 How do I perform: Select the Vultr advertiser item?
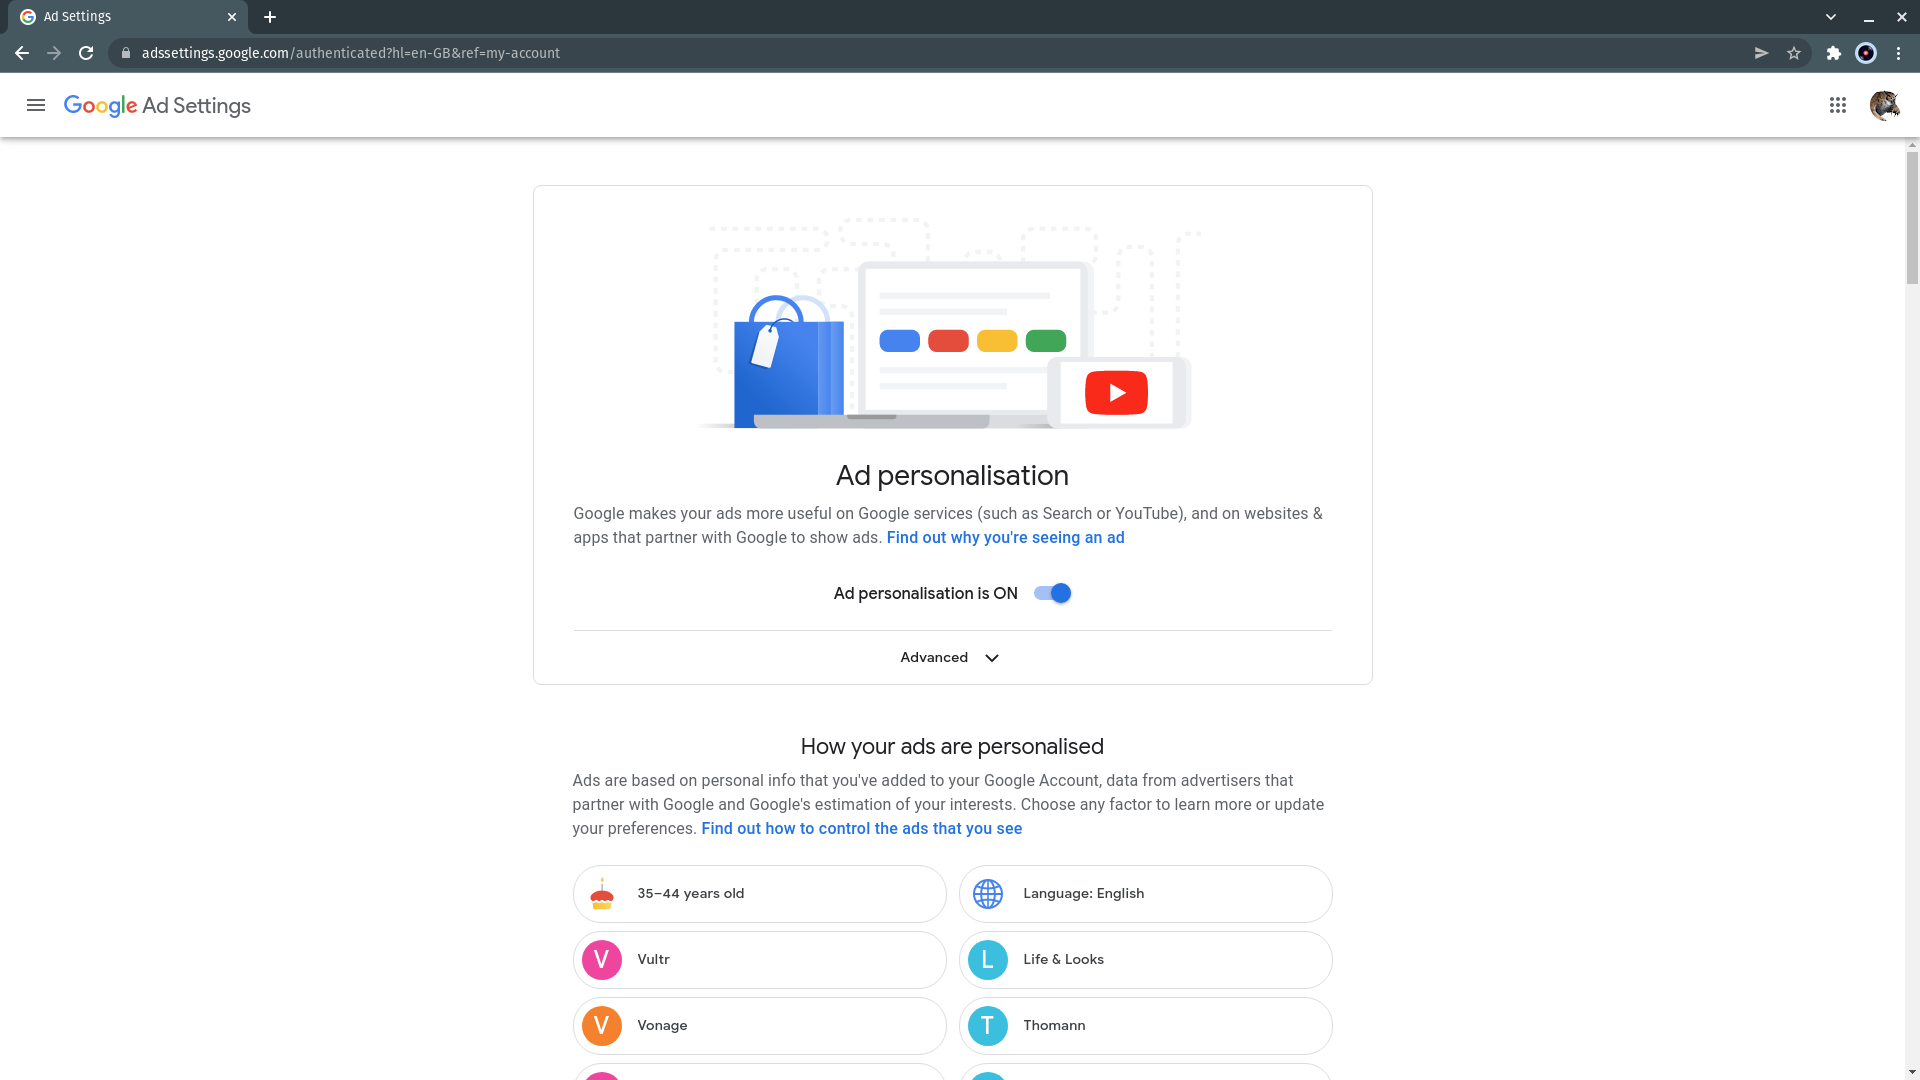click(x=759, y=959)
